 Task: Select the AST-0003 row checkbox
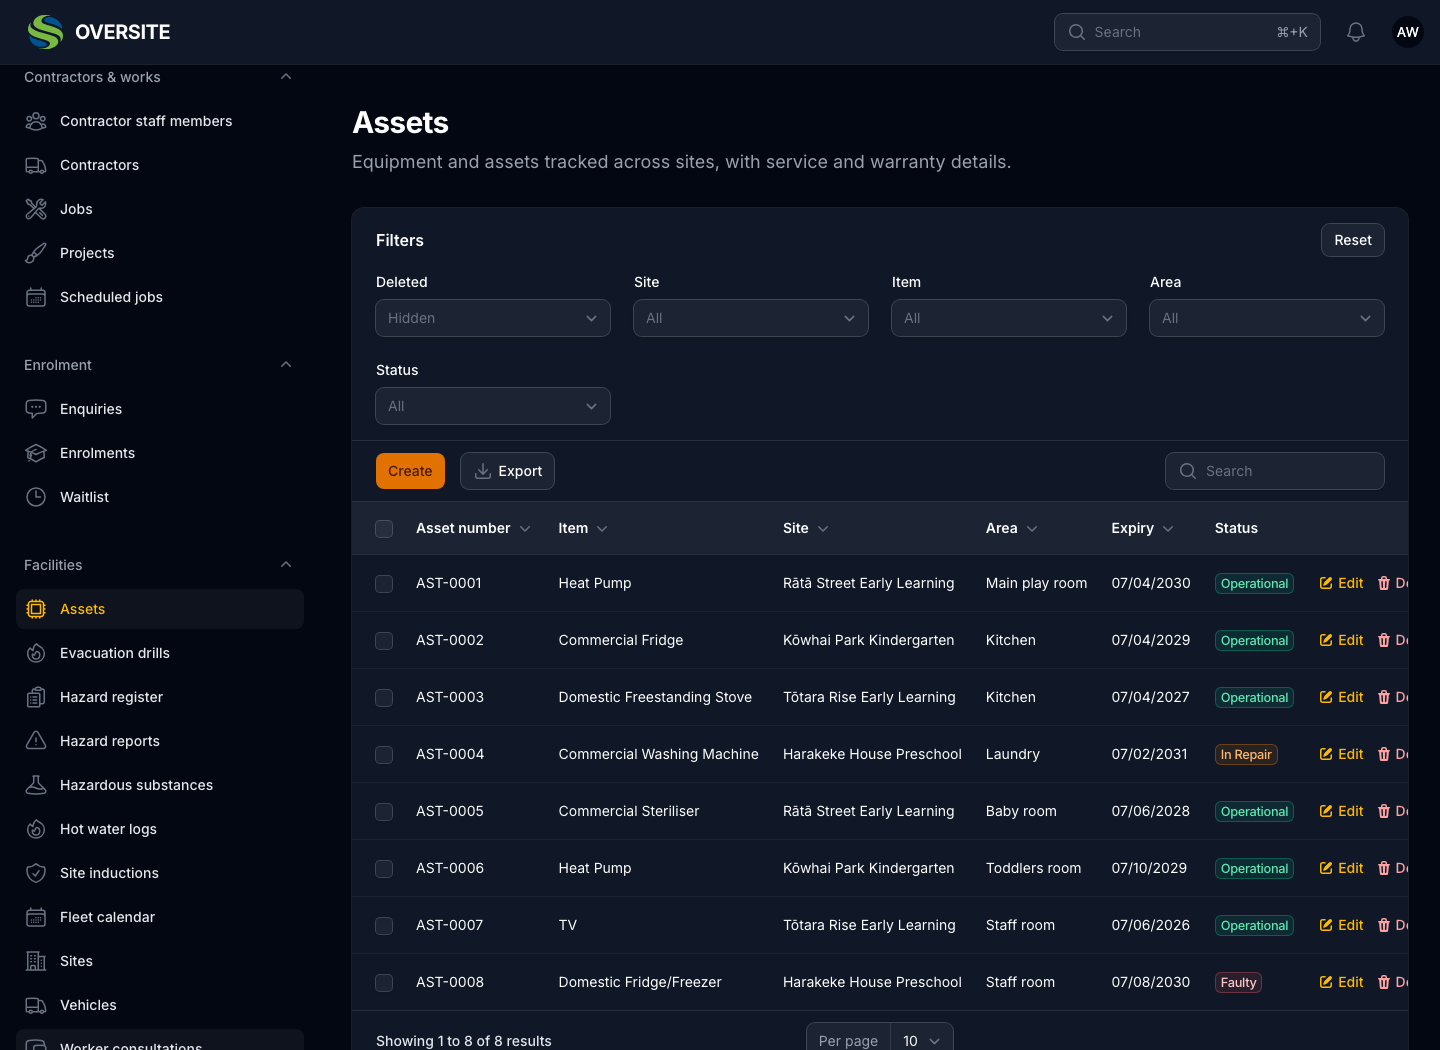coord(384,697)
